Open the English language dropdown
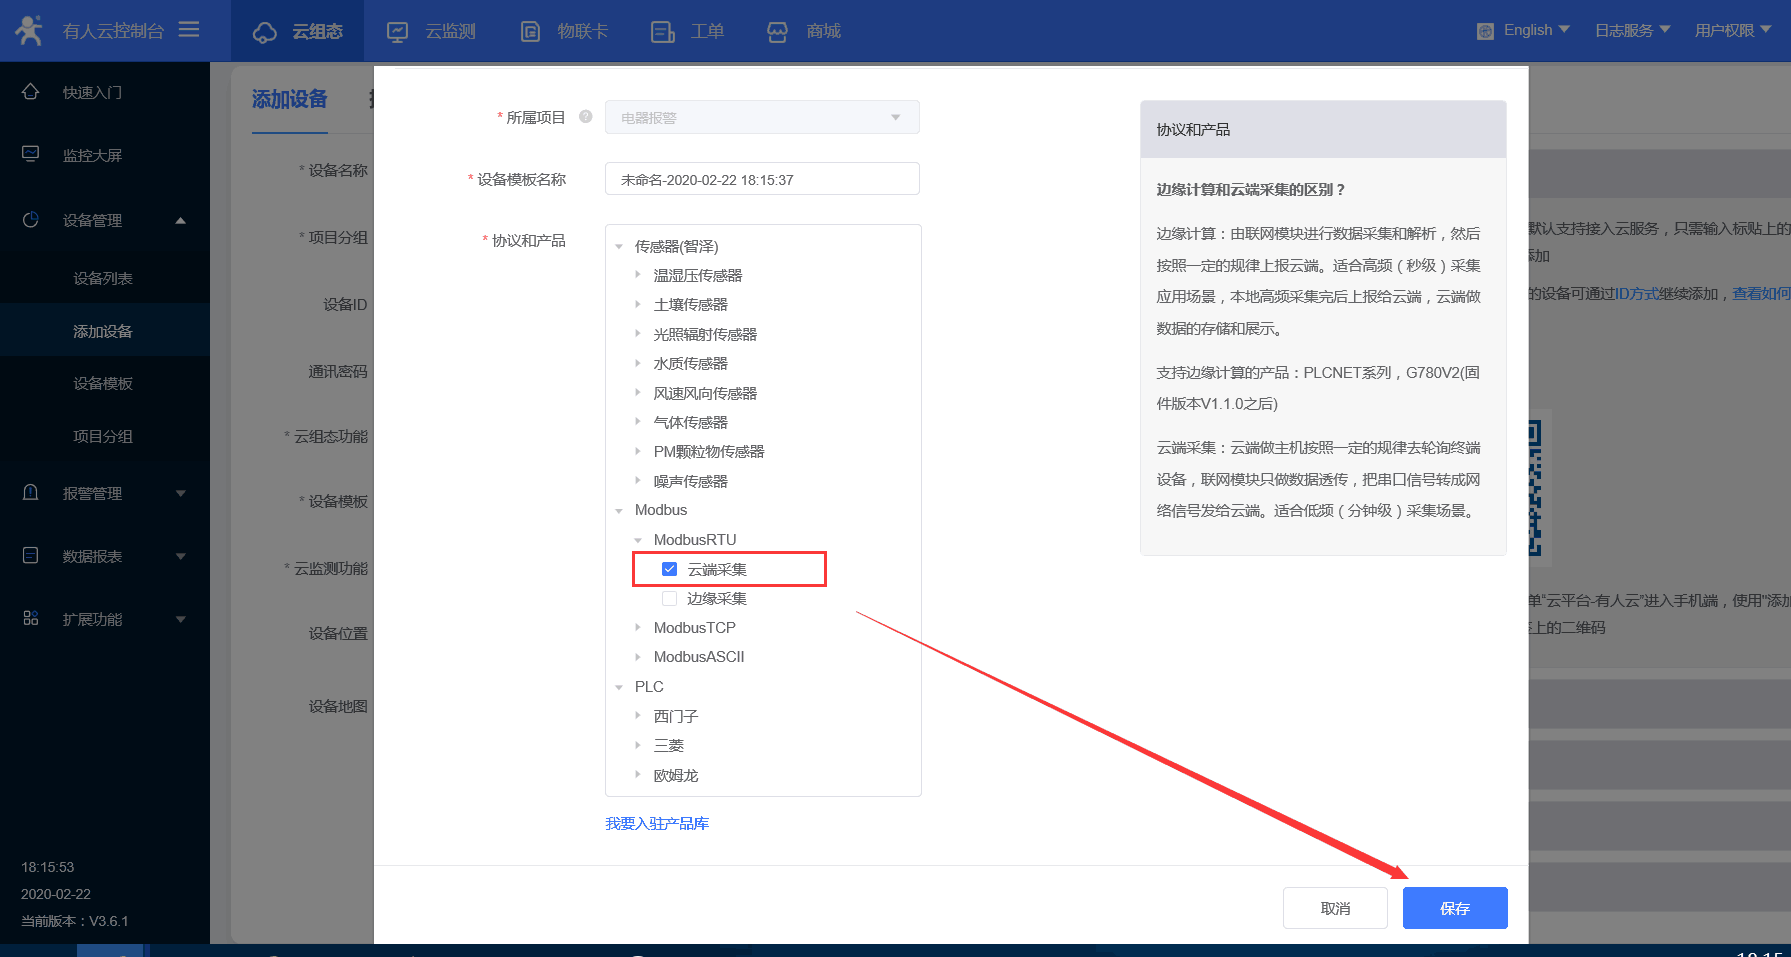 coord(1525,30)
